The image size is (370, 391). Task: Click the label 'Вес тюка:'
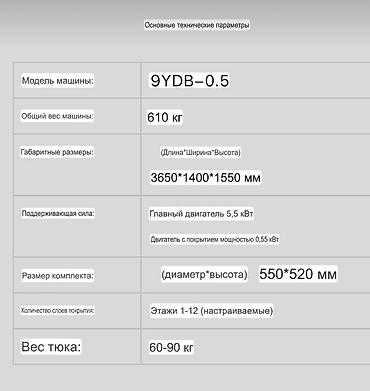[x=51, y=347]
